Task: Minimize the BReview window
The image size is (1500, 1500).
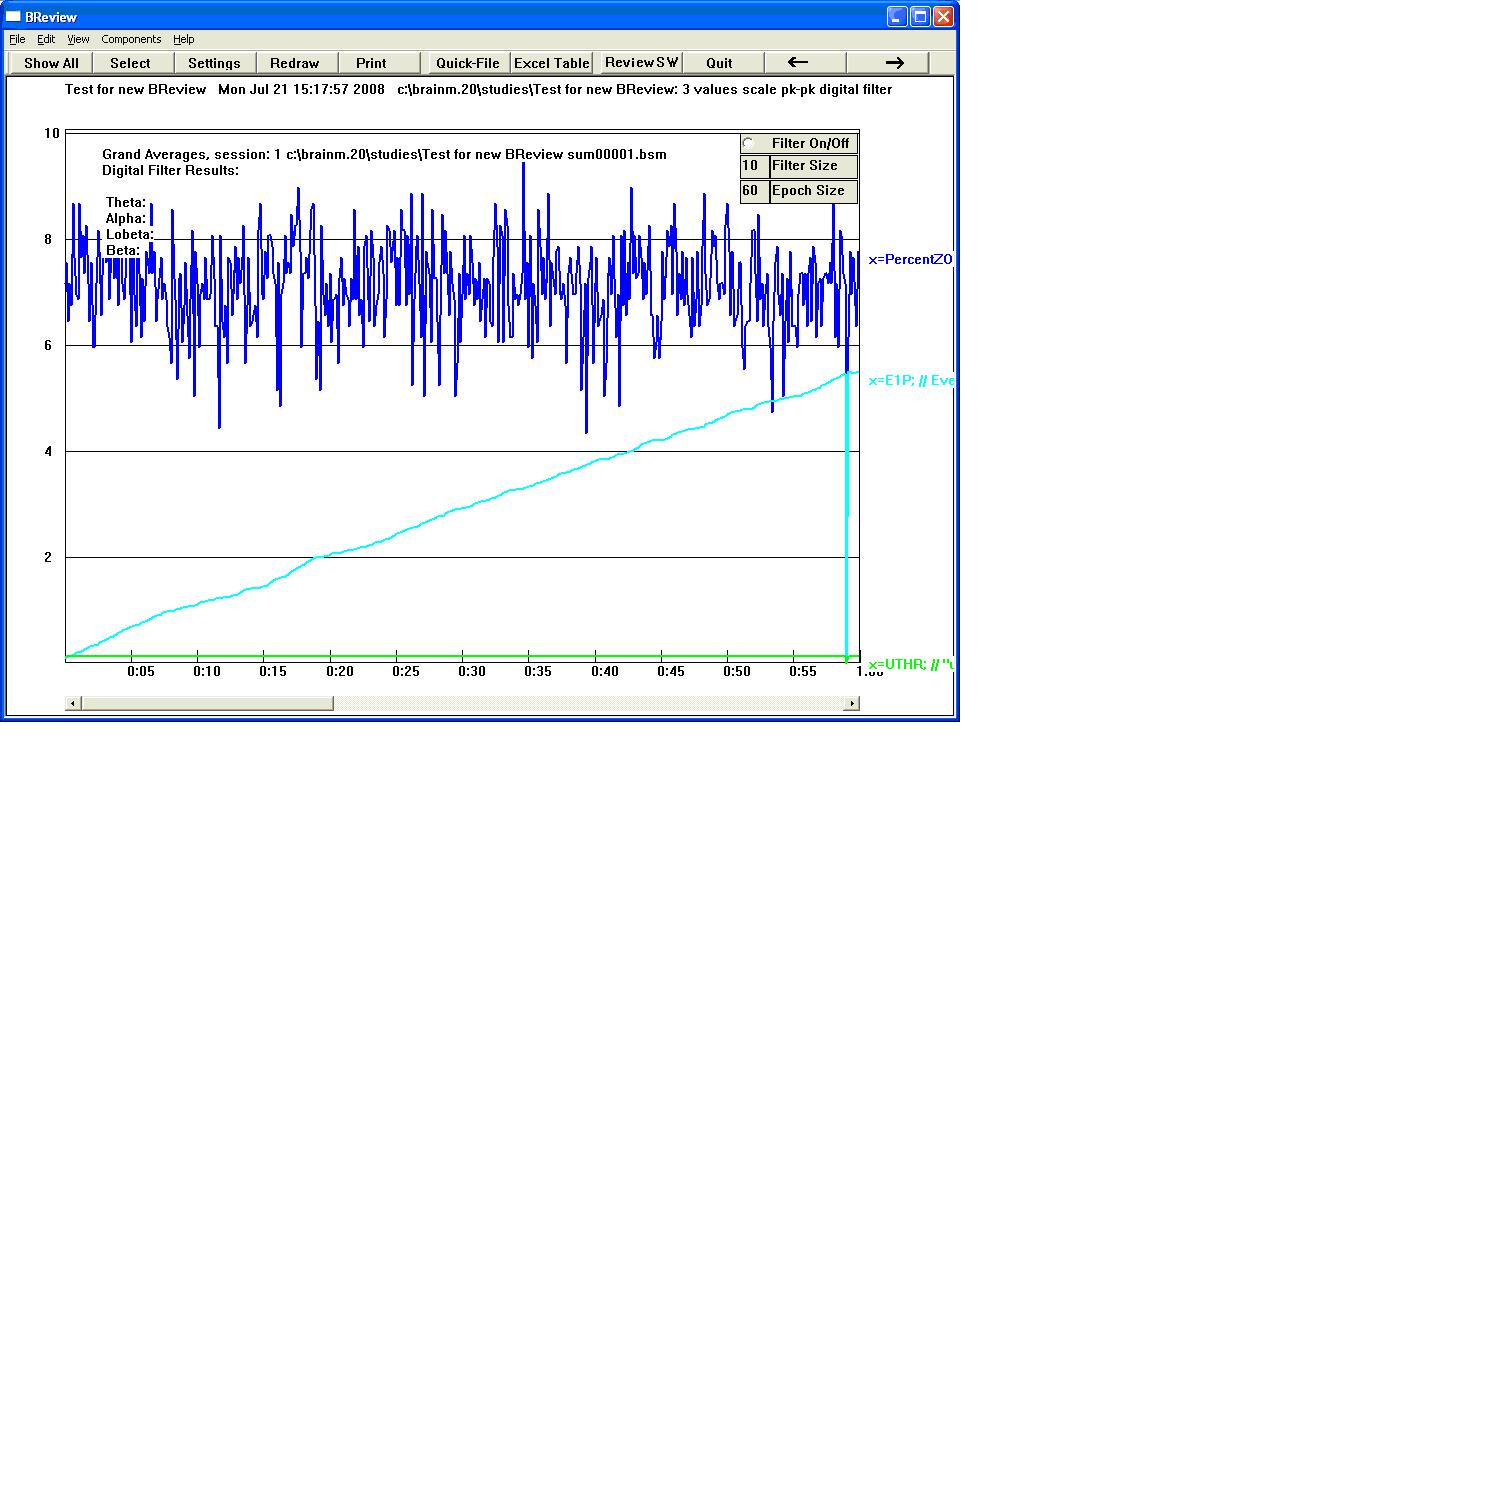Action: (897, 16)
